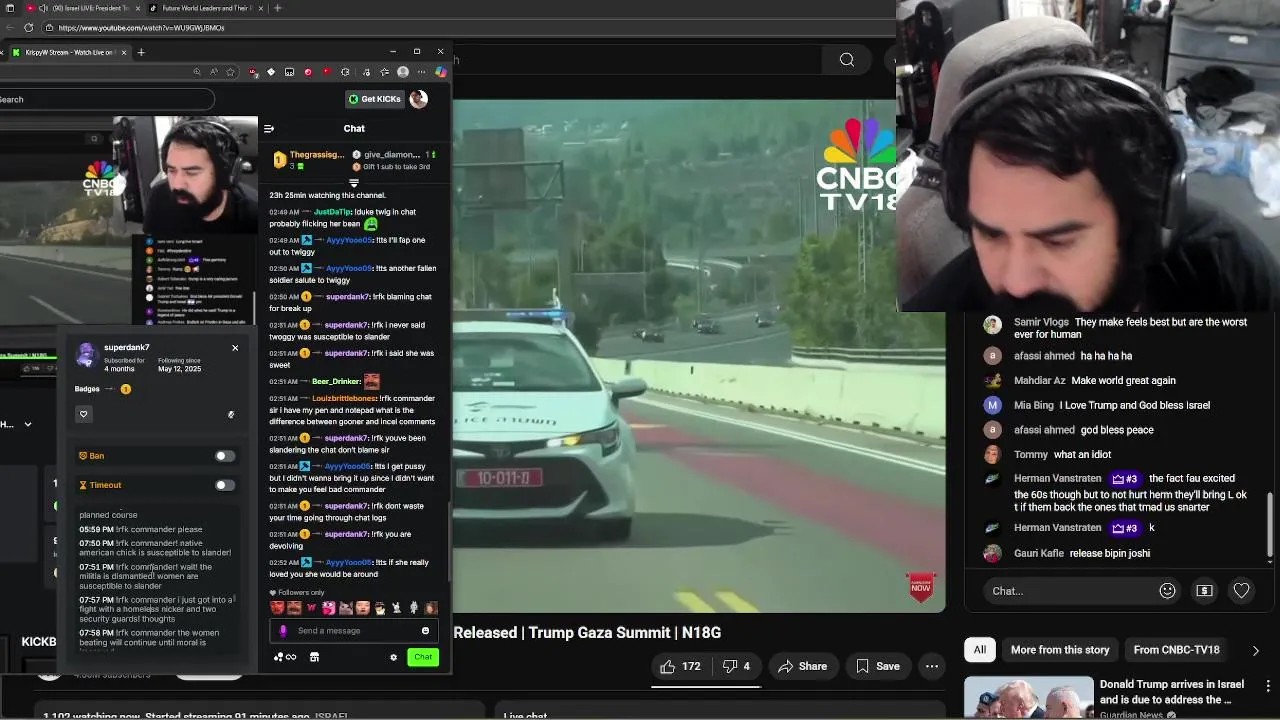This screenshot has width=1280, height=720.
Task: Open browser settings ellipsis in Kick window
Action: tap(422, 72)
